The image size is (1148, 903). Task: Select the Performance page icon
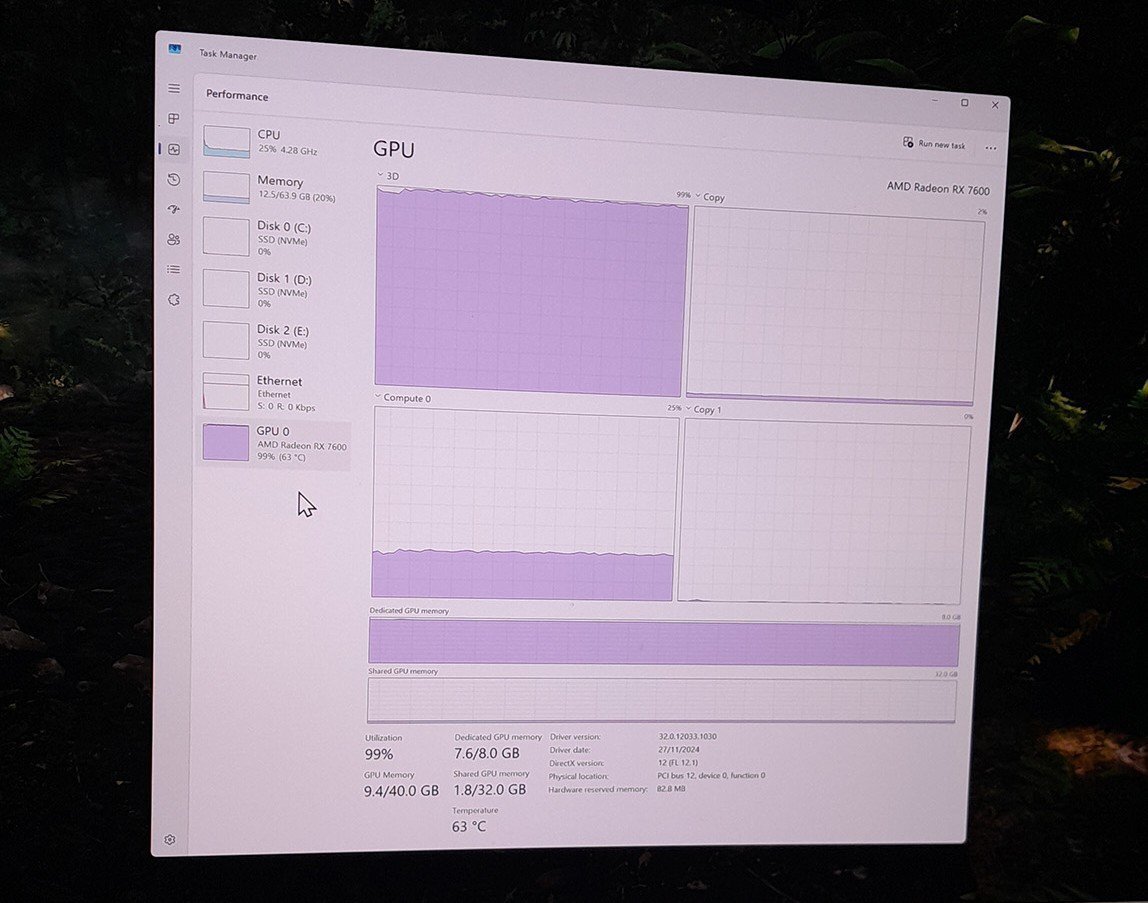174,149
